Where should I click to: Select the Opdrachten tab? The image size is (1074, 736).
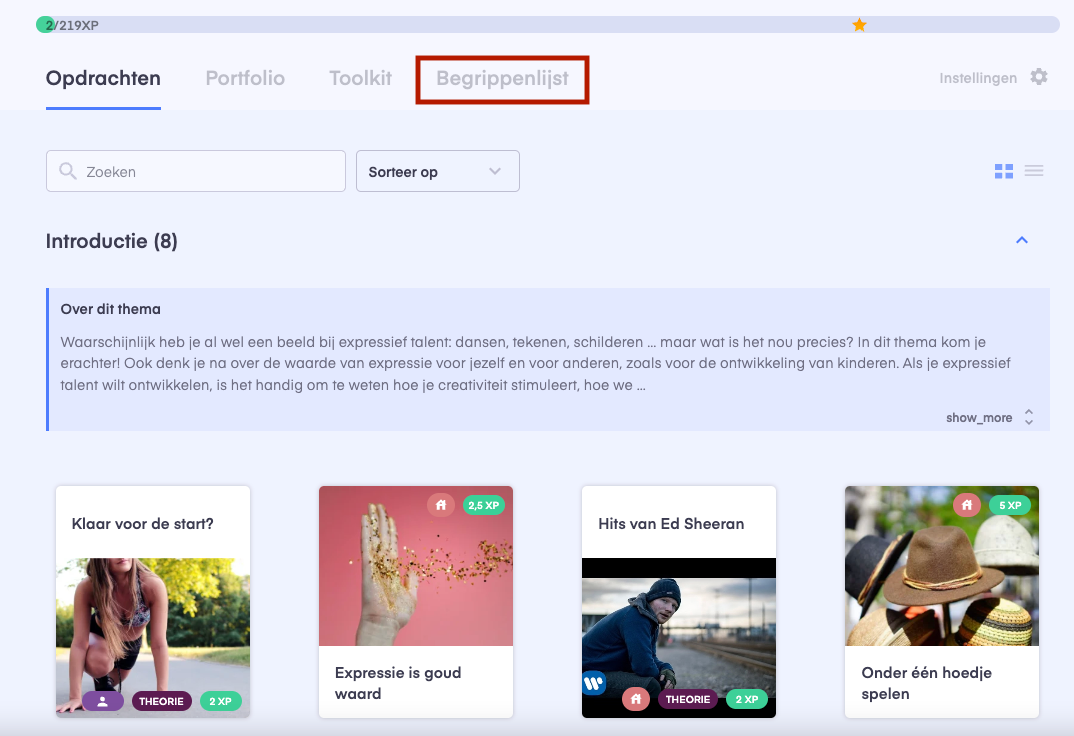click(103, 78)
